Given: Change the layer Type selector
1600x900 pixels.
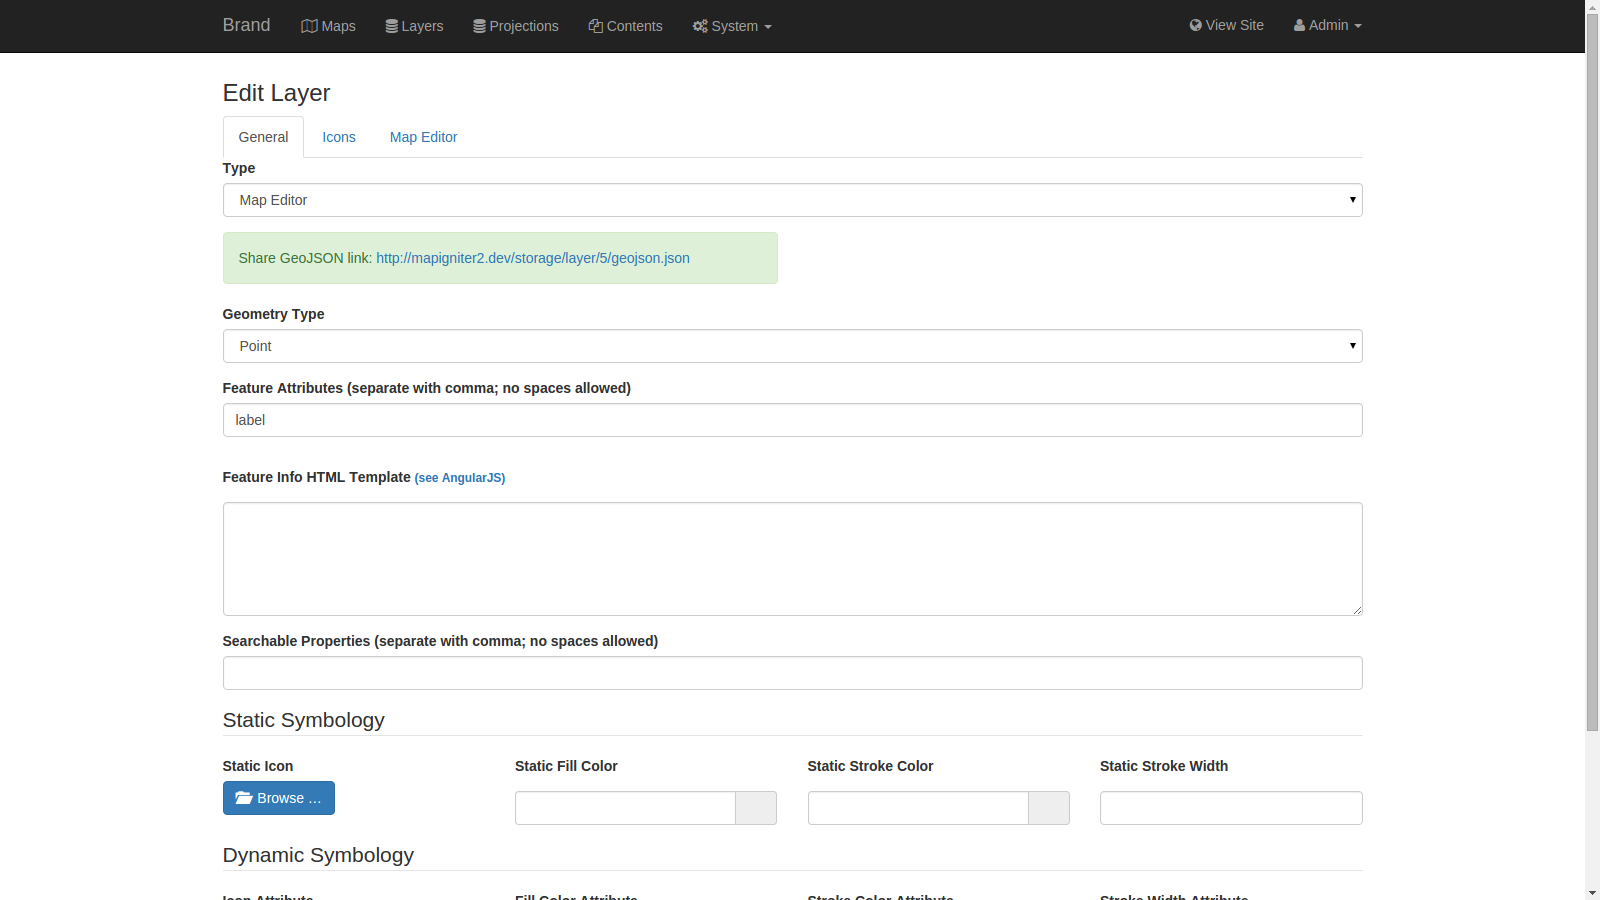Looking at the screenshot, I should pyautogui.click(x=792, y=200).
